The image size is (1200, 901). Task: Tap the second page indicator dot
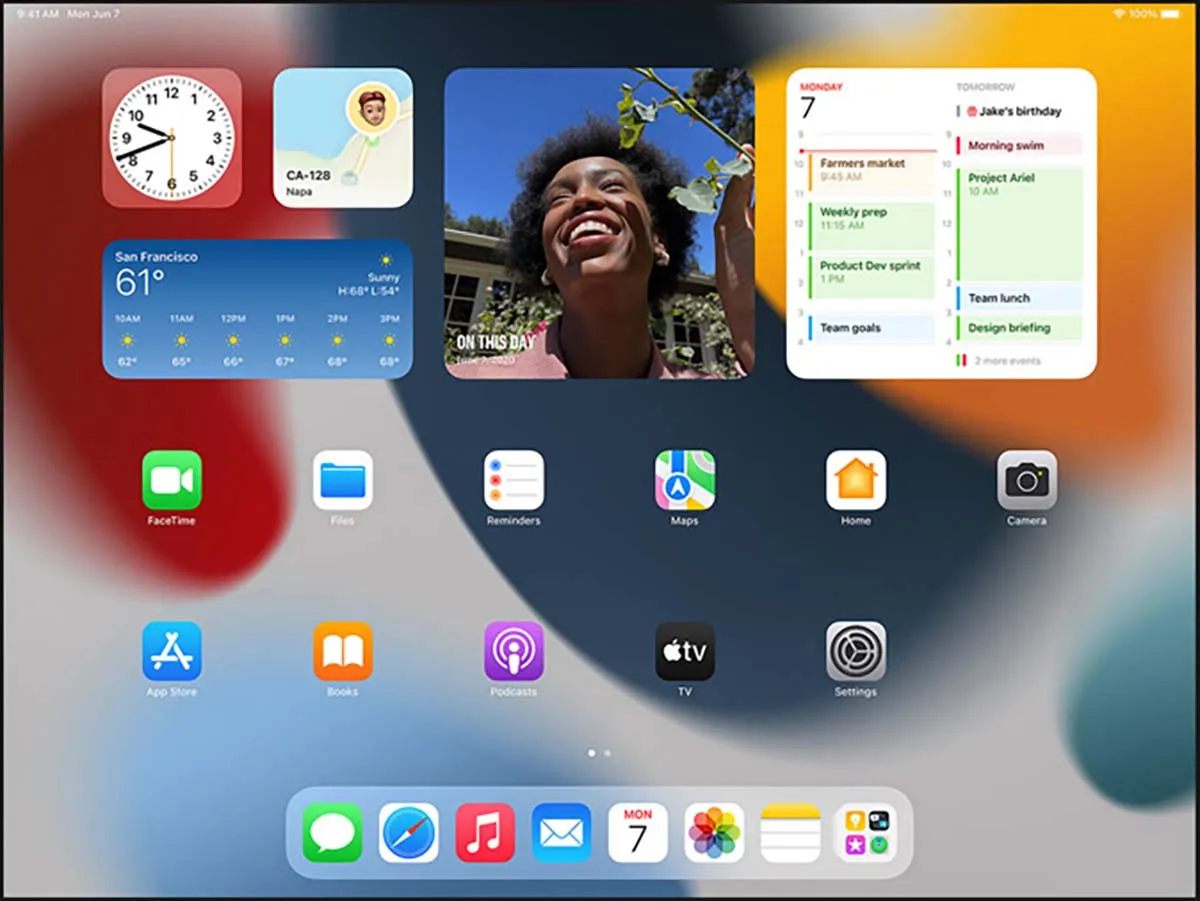coord(605,753)
